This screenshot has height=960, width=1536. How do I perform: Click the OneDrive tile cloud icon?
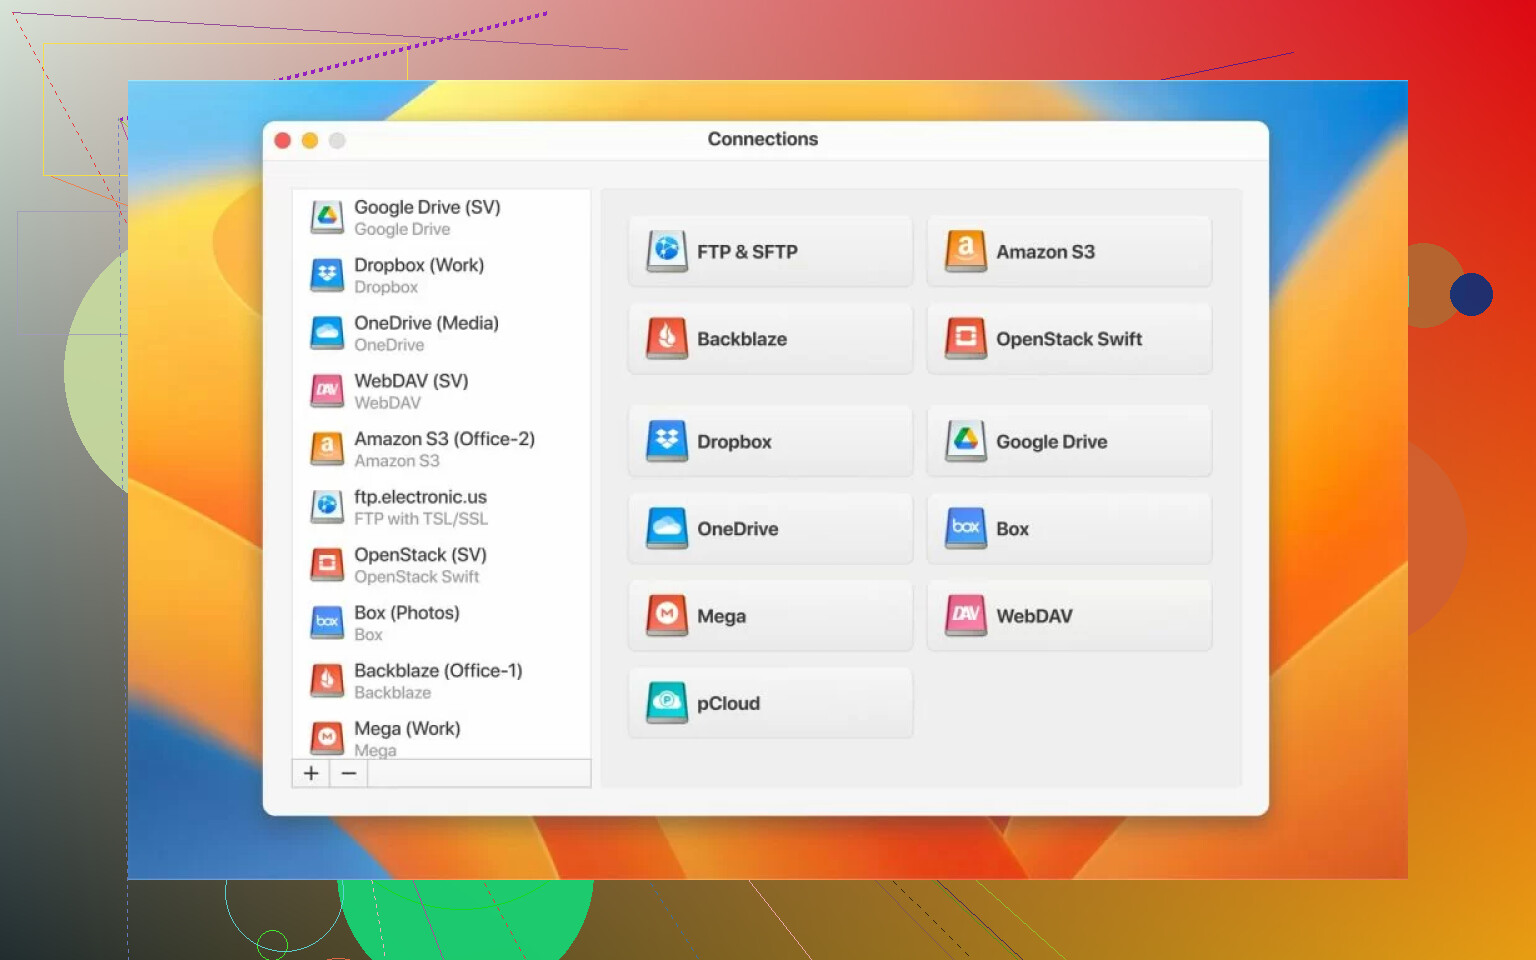click(667, 528)
